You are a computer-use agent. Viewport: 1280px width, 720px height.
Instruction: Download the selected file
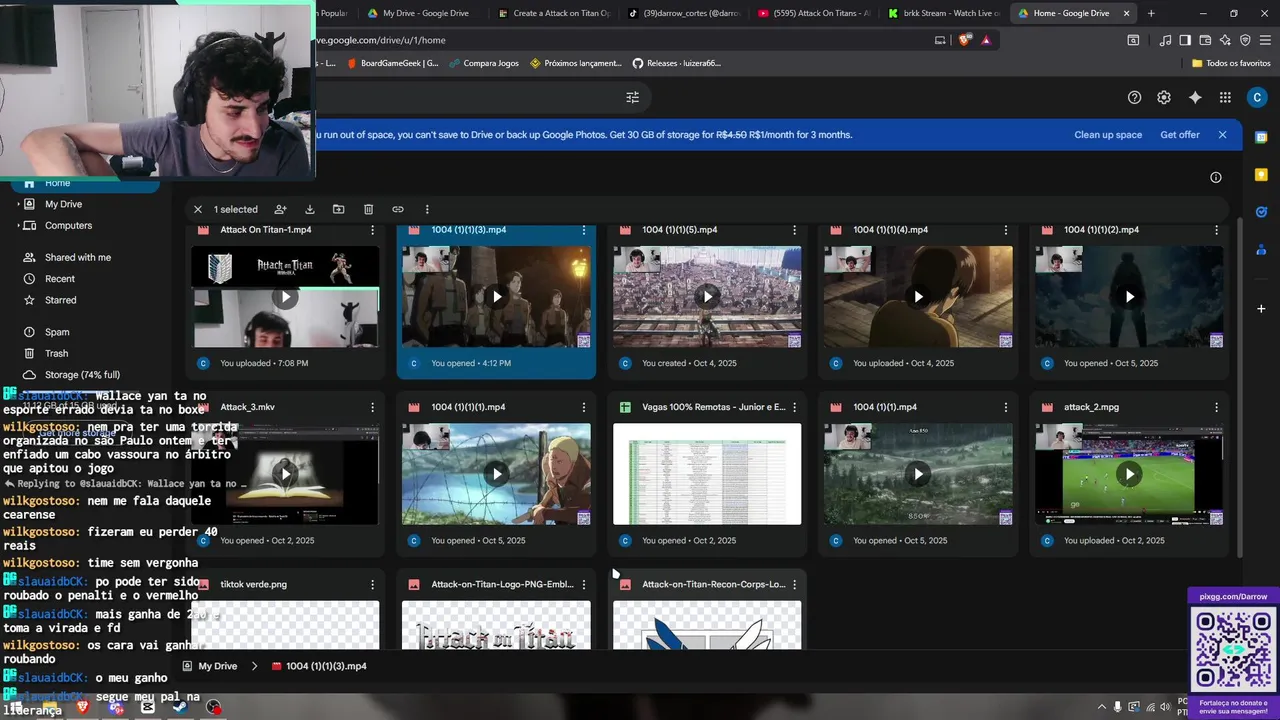click(310, 209)
